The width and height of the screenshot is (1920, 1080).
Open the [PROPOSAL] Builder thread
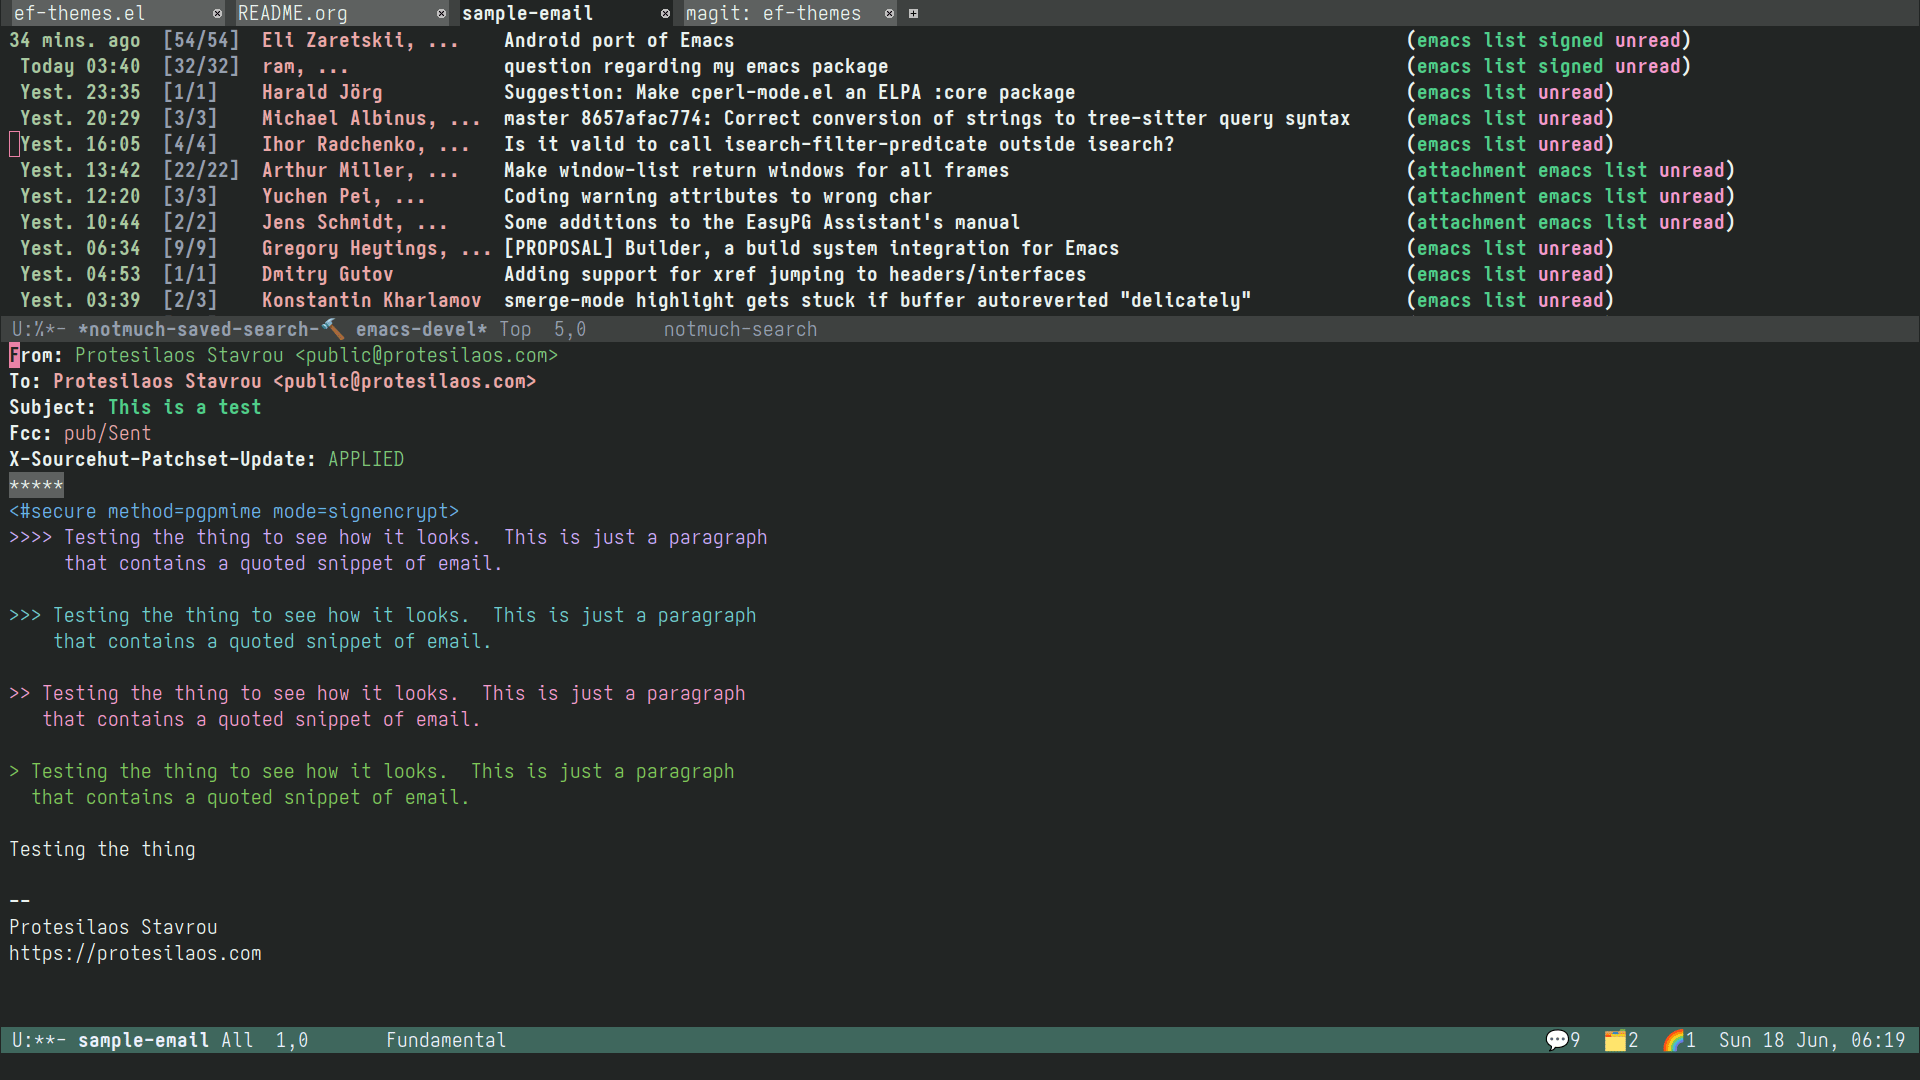click(811, 248)
